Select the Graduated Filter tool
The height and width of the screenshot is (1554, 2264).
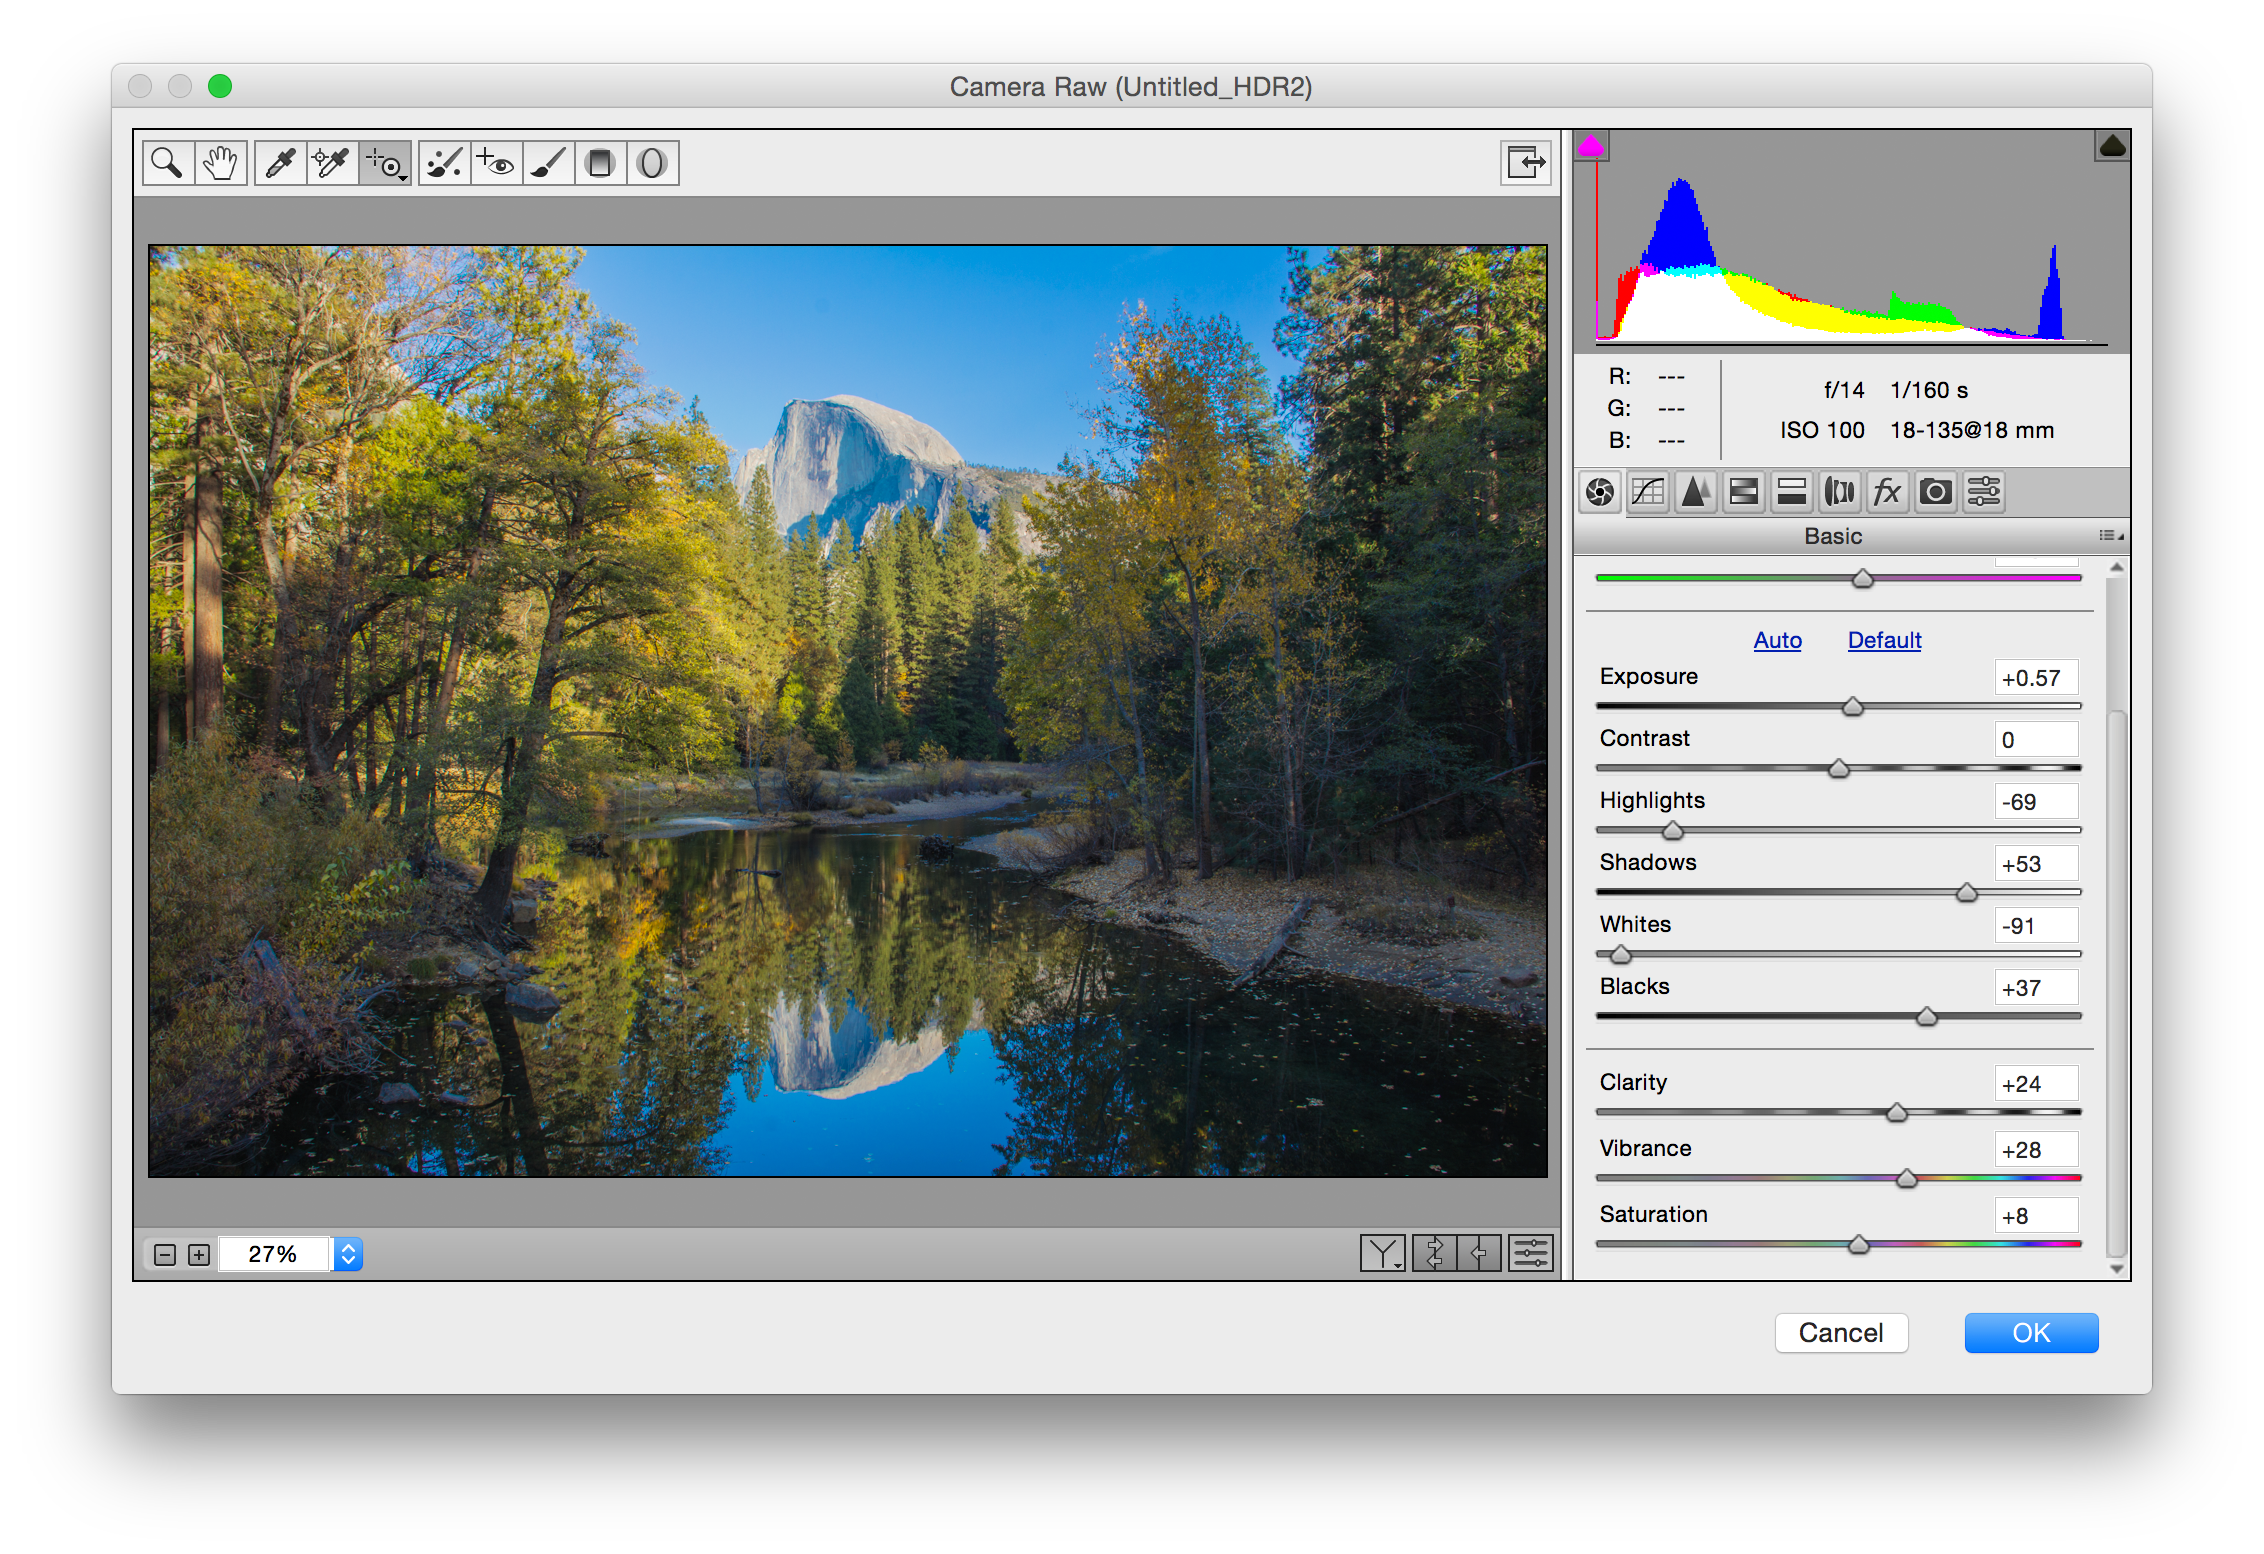click(600, 163)
